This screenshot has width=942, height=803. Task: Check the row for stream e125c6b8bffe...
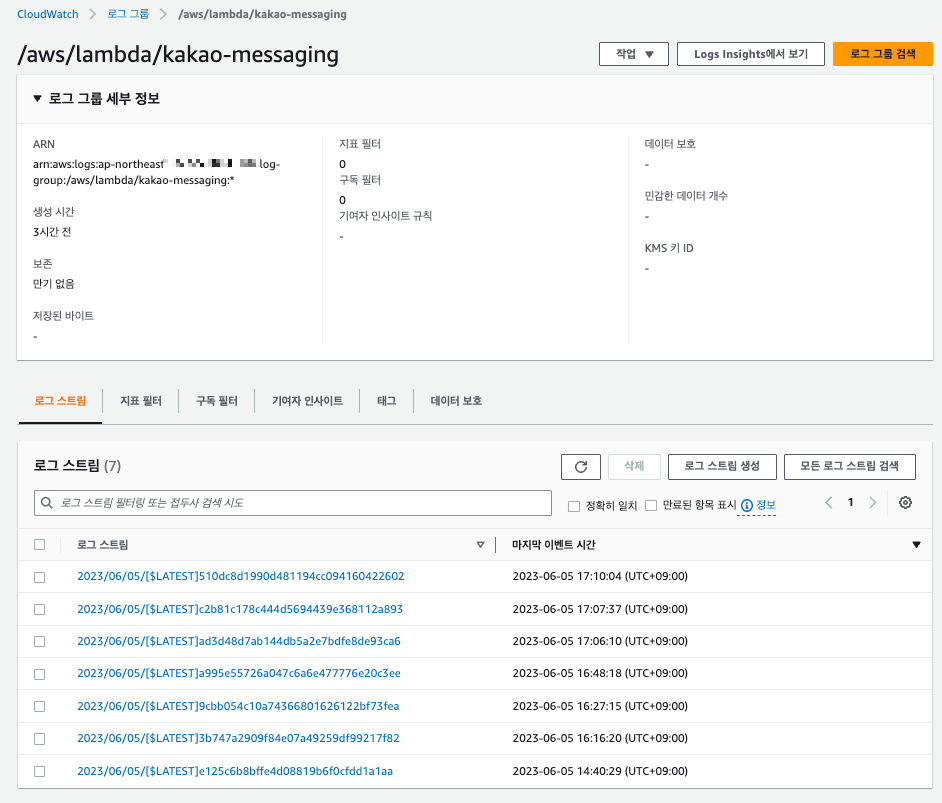[x=40, y=771]
